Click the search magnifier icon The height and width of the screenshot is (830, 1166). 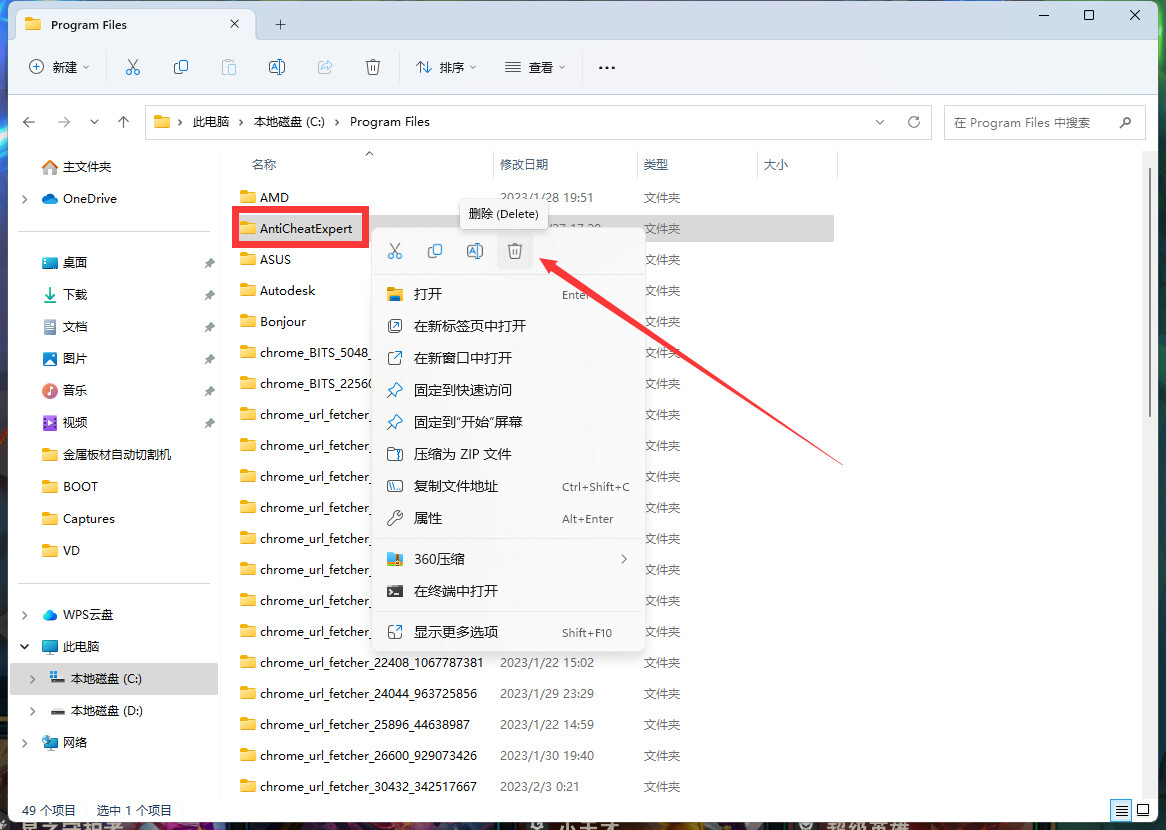[1126, 123]
